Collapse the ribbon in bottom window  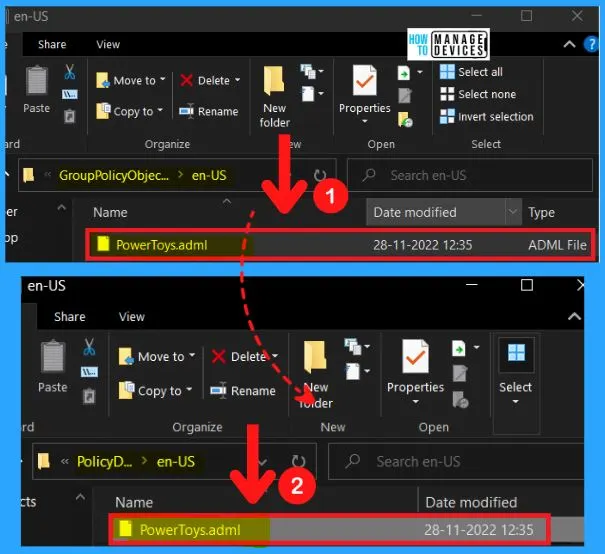[x=574, y=317]
